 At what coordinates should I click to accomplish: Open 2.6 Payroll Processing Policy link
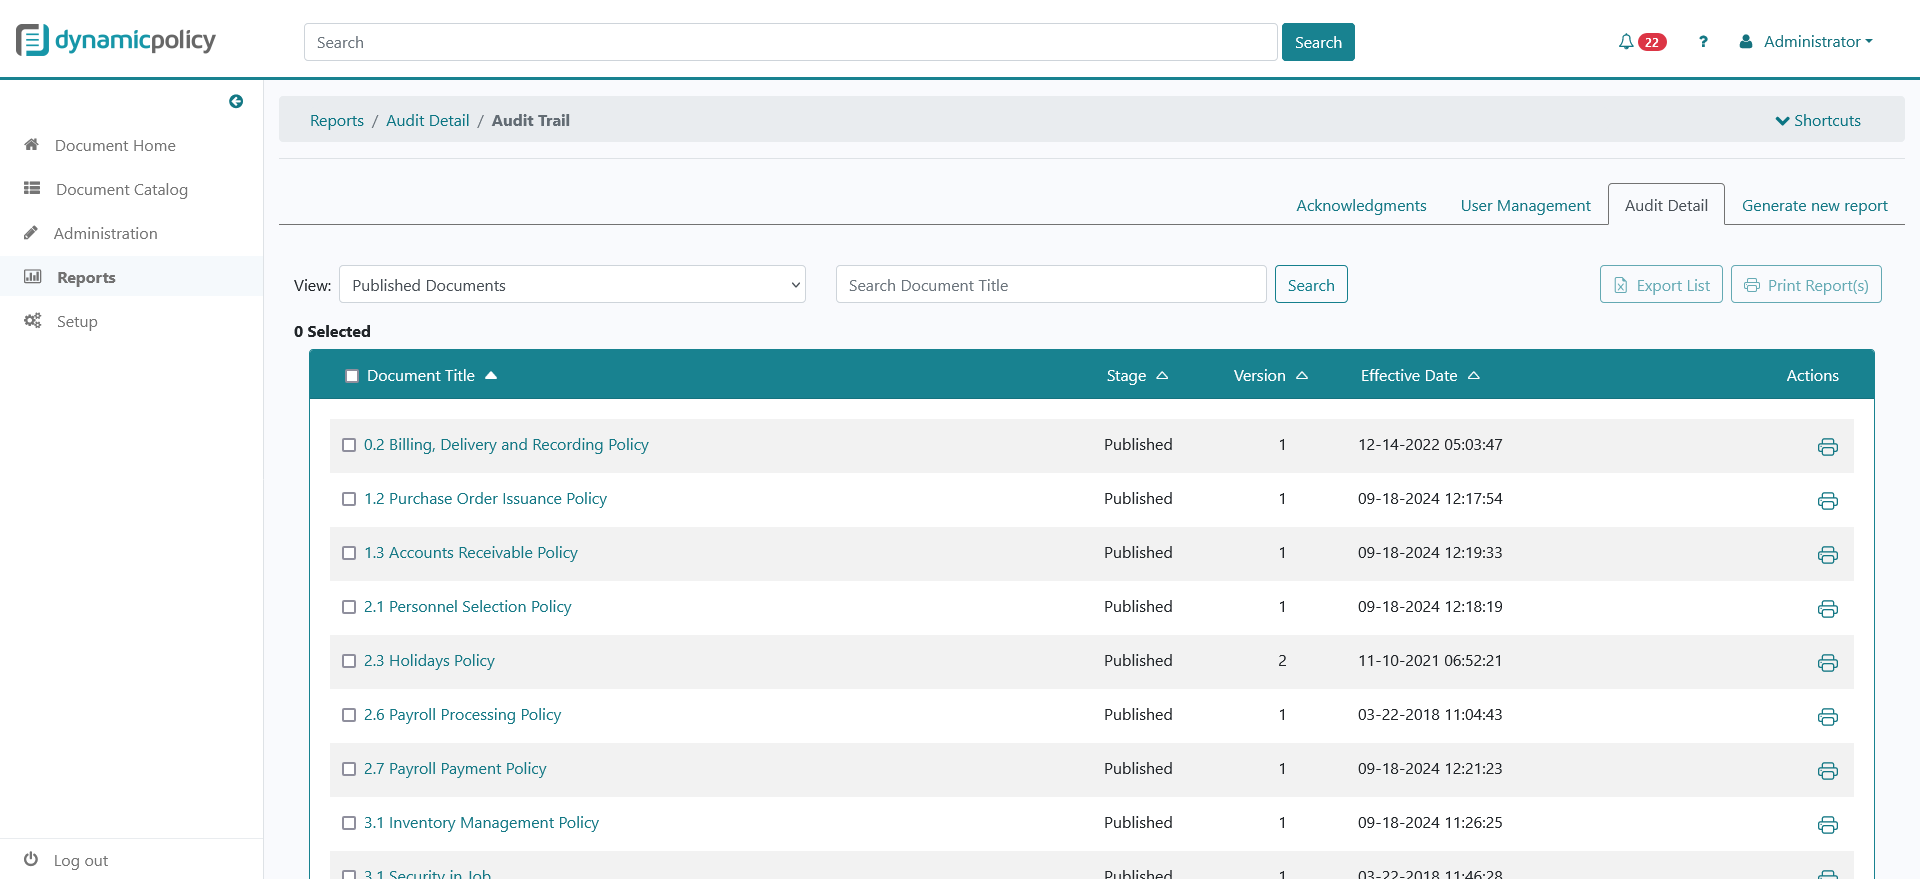click(462, 715)
